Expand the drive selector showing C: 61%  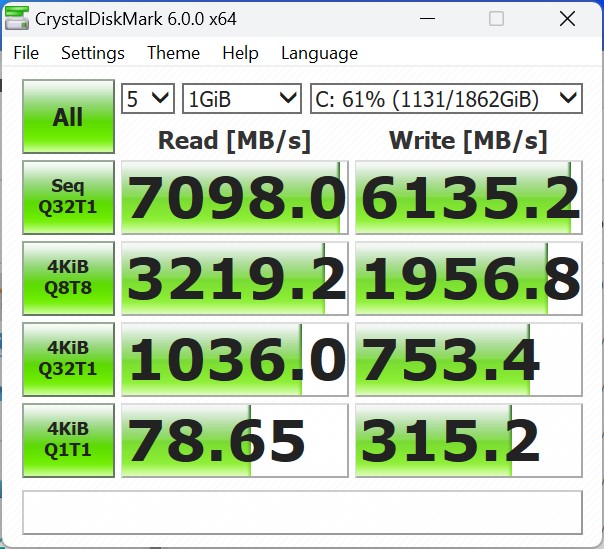[446, 99]
